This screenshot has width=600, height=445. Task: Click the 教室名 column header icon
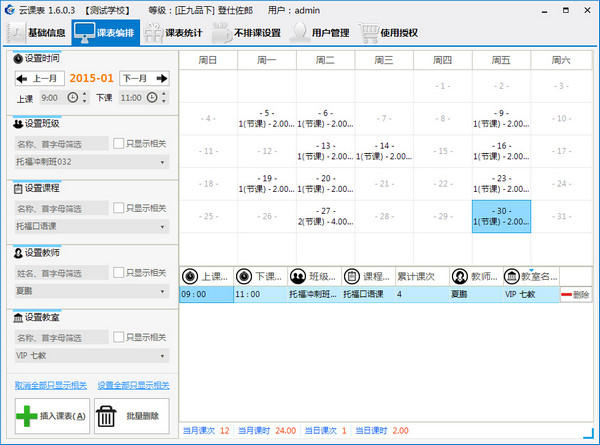513,276
